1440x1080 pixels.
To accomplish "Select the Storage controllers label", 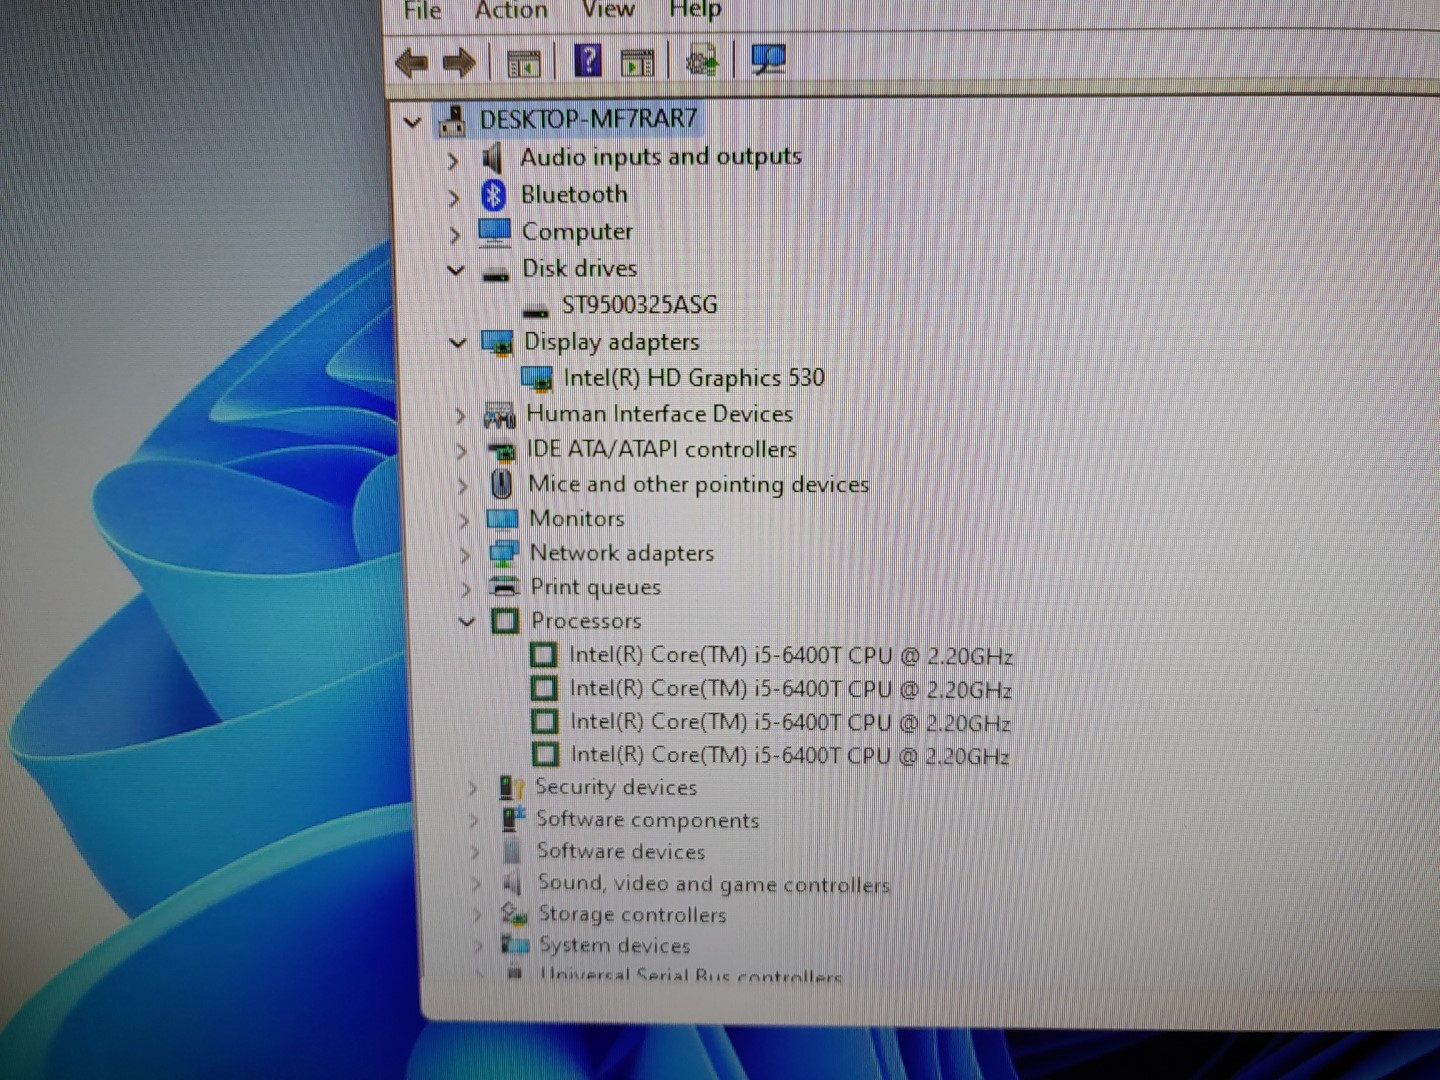I will coord(632,914).
